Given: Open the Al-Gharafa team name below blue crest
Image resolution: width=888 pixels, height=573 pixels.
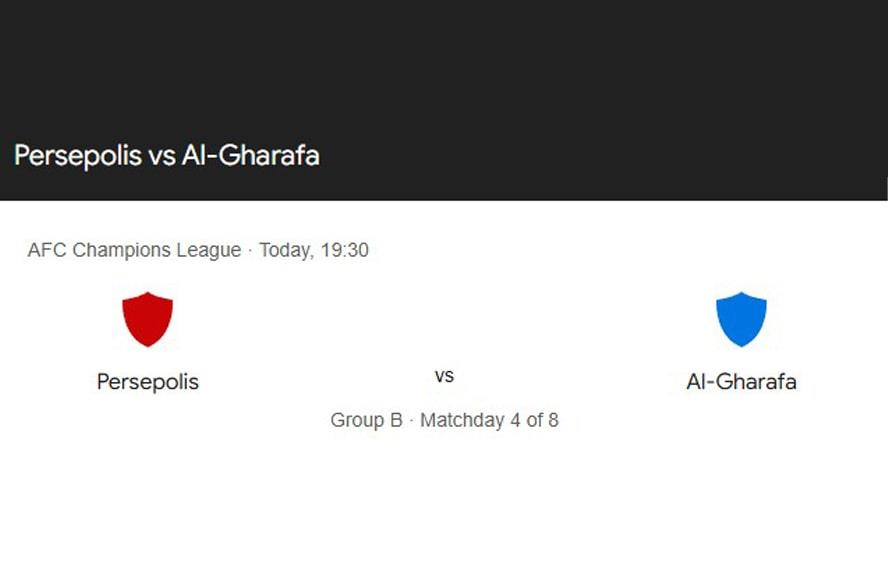Looking at the screenshot, I should point(741,382).
